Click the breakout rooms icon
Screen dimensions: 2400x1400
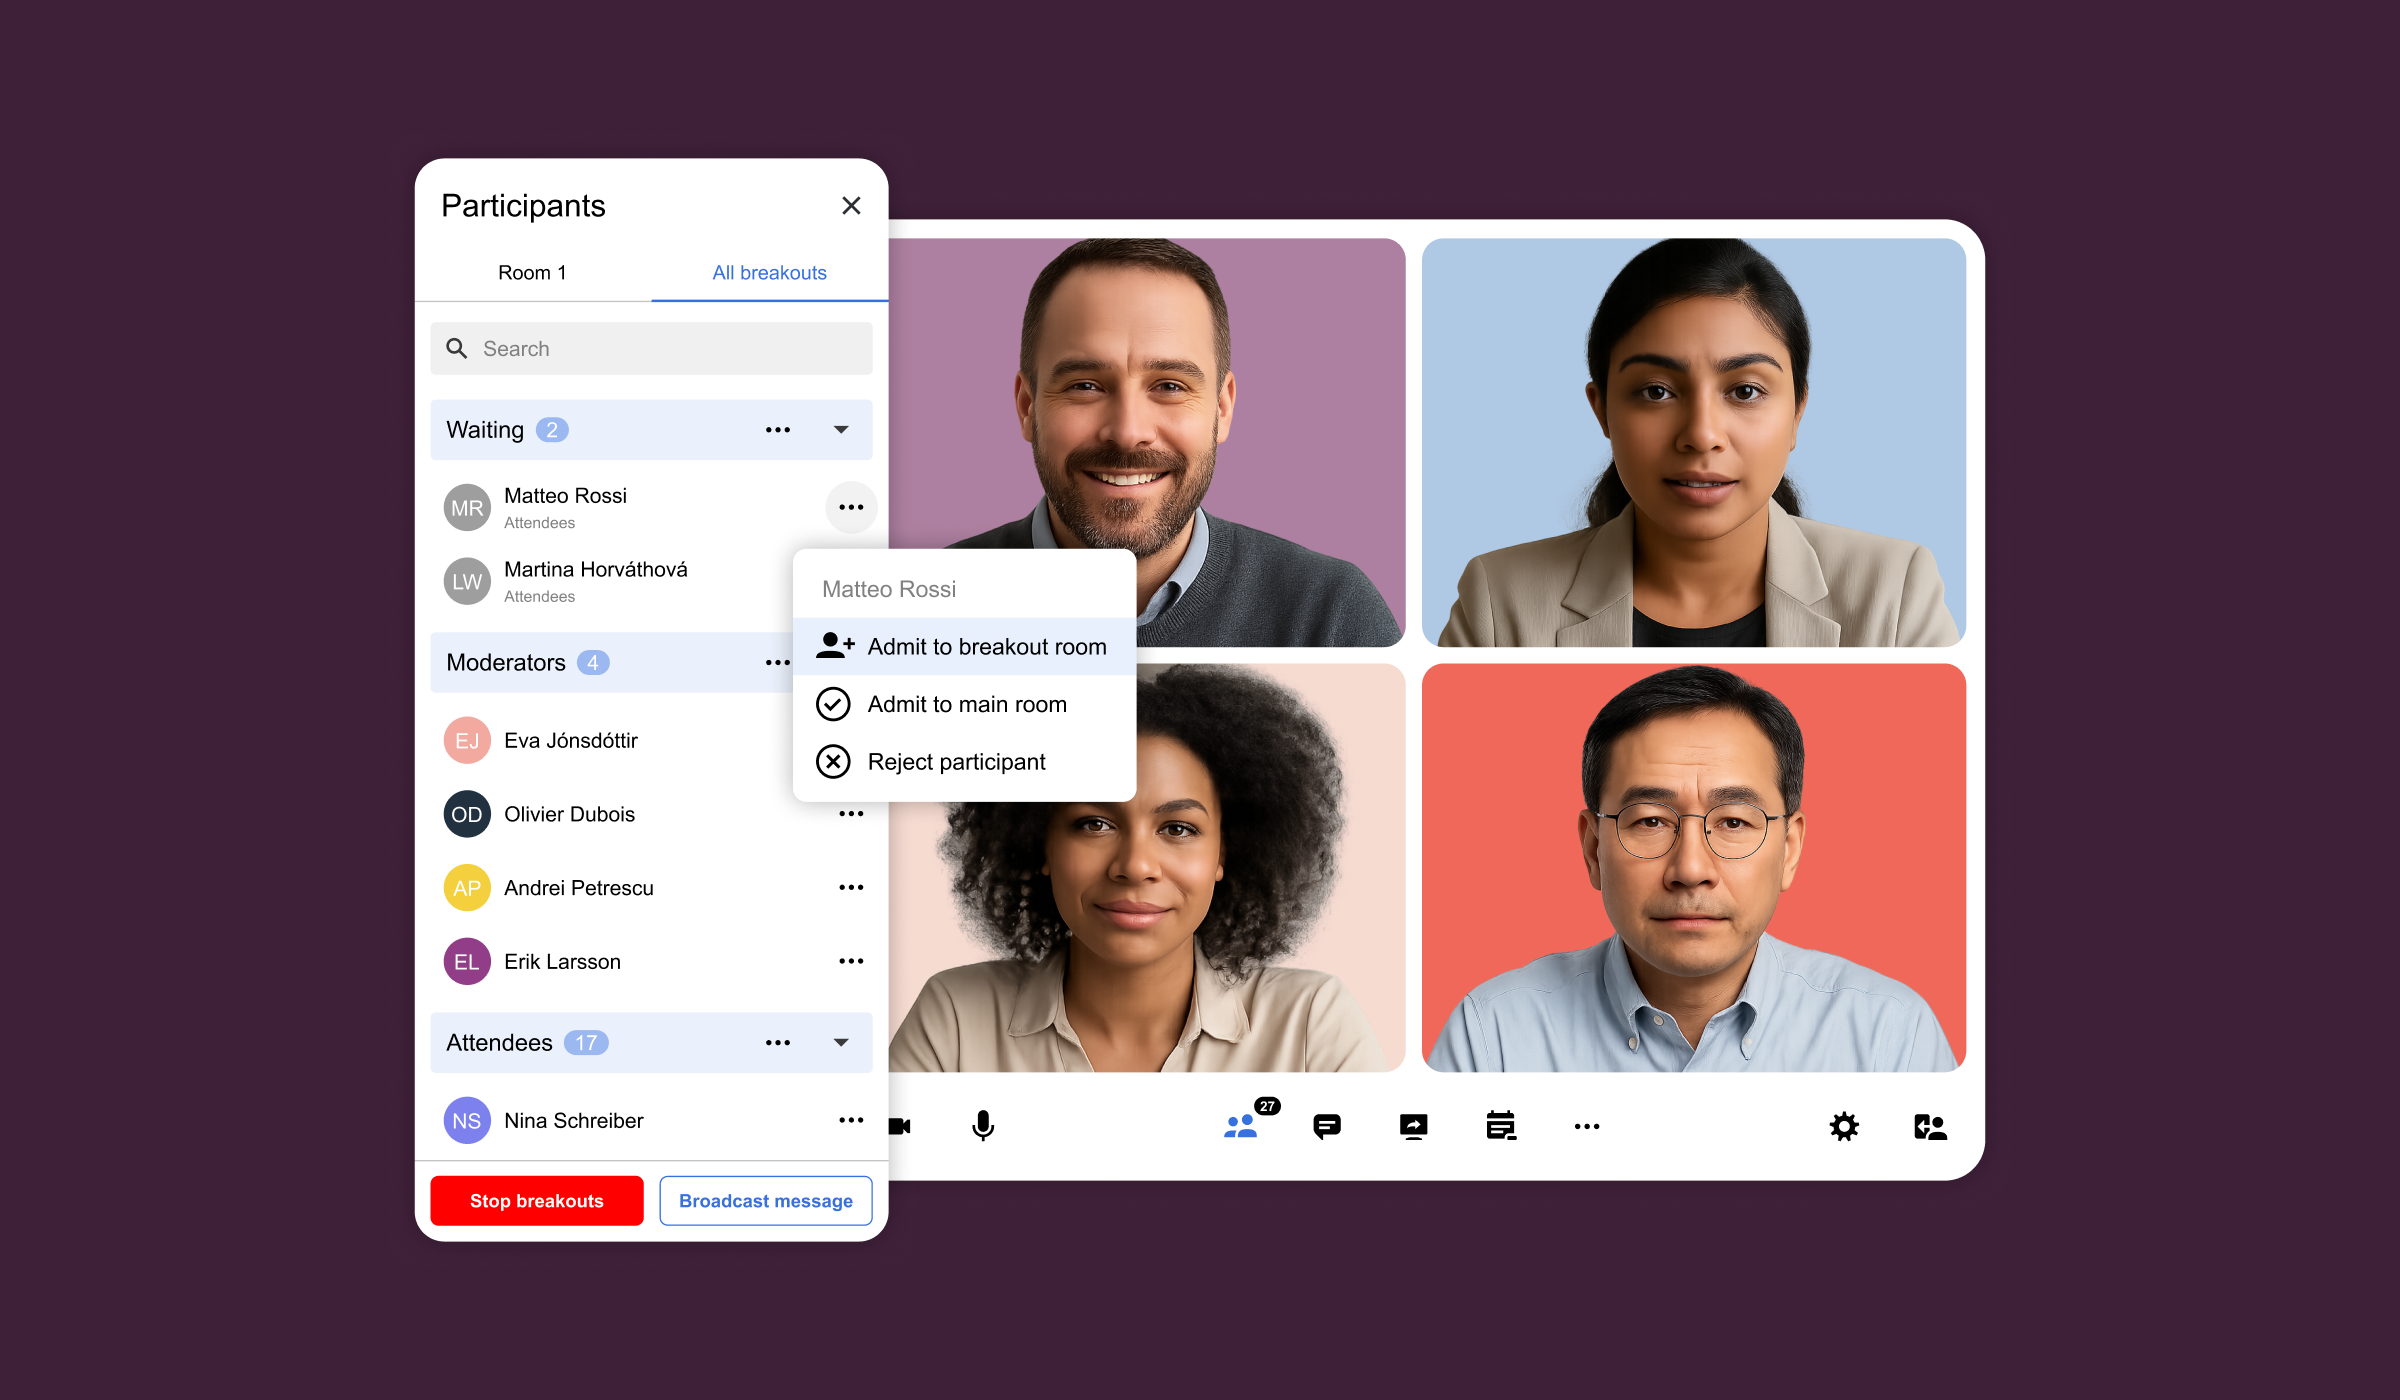[1930, 1127]
